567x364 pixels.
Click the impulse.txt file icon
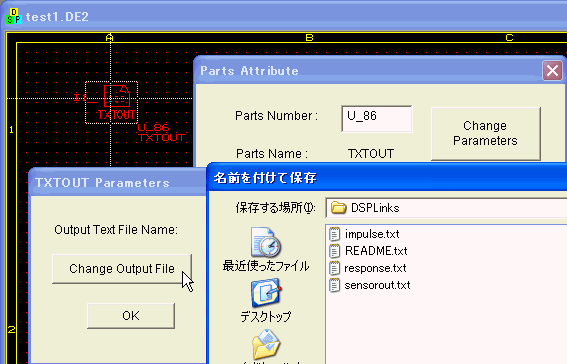coord(334,234)
